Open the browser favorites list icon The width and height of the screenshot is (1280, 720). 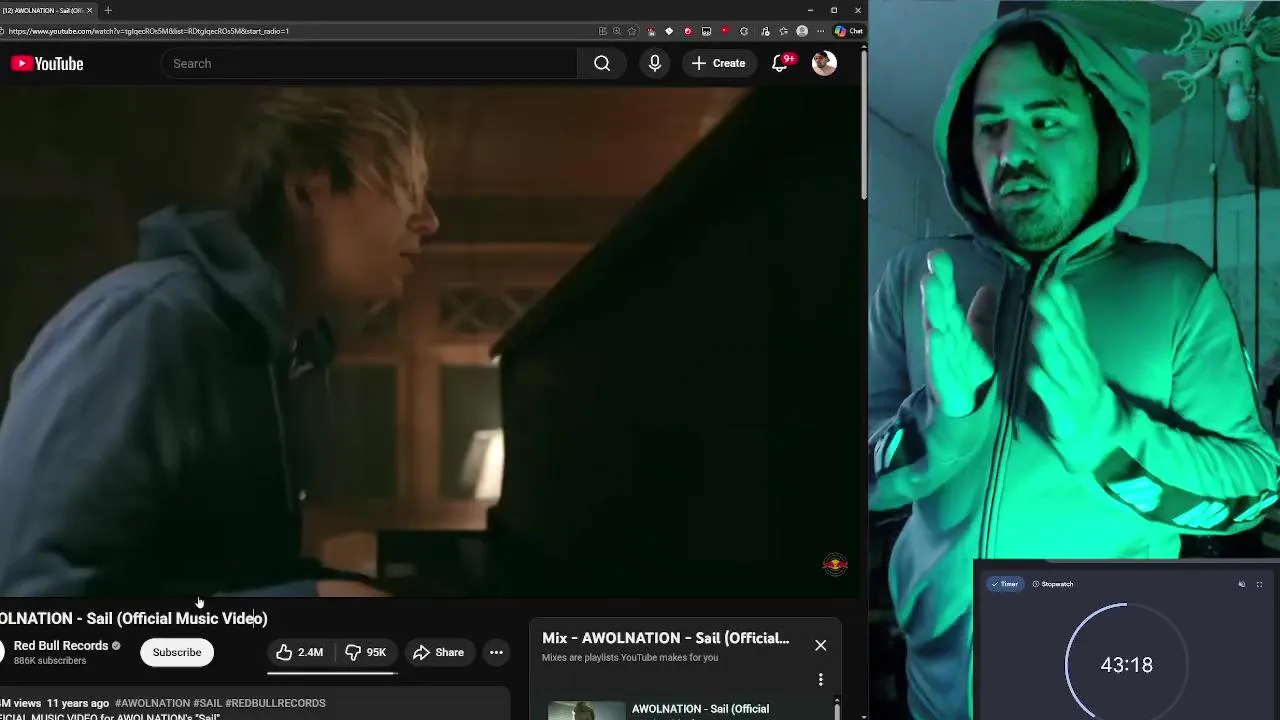tap(784, 31)
